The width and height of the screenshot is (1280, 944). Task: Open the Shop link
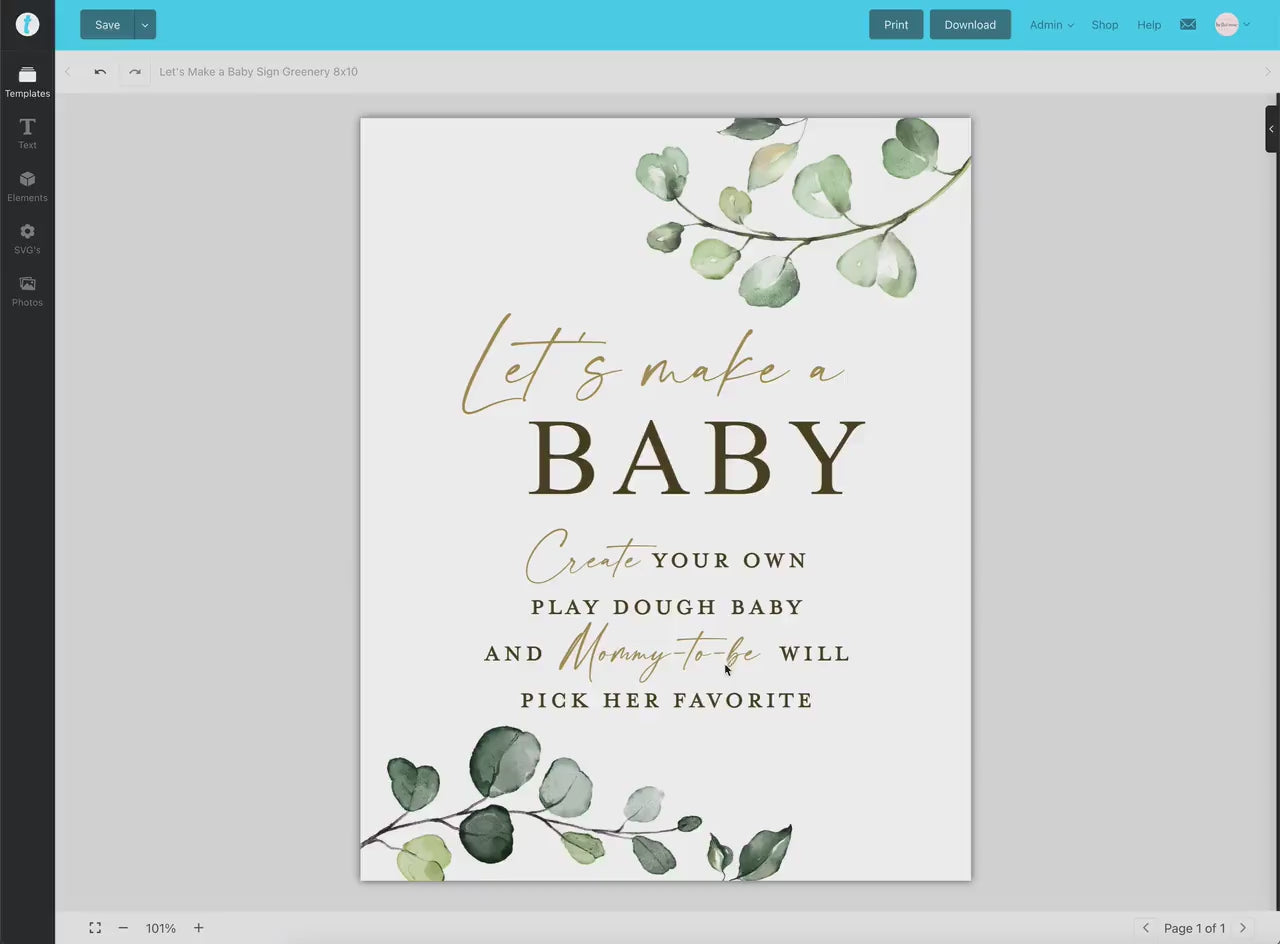coord(1105,25)
